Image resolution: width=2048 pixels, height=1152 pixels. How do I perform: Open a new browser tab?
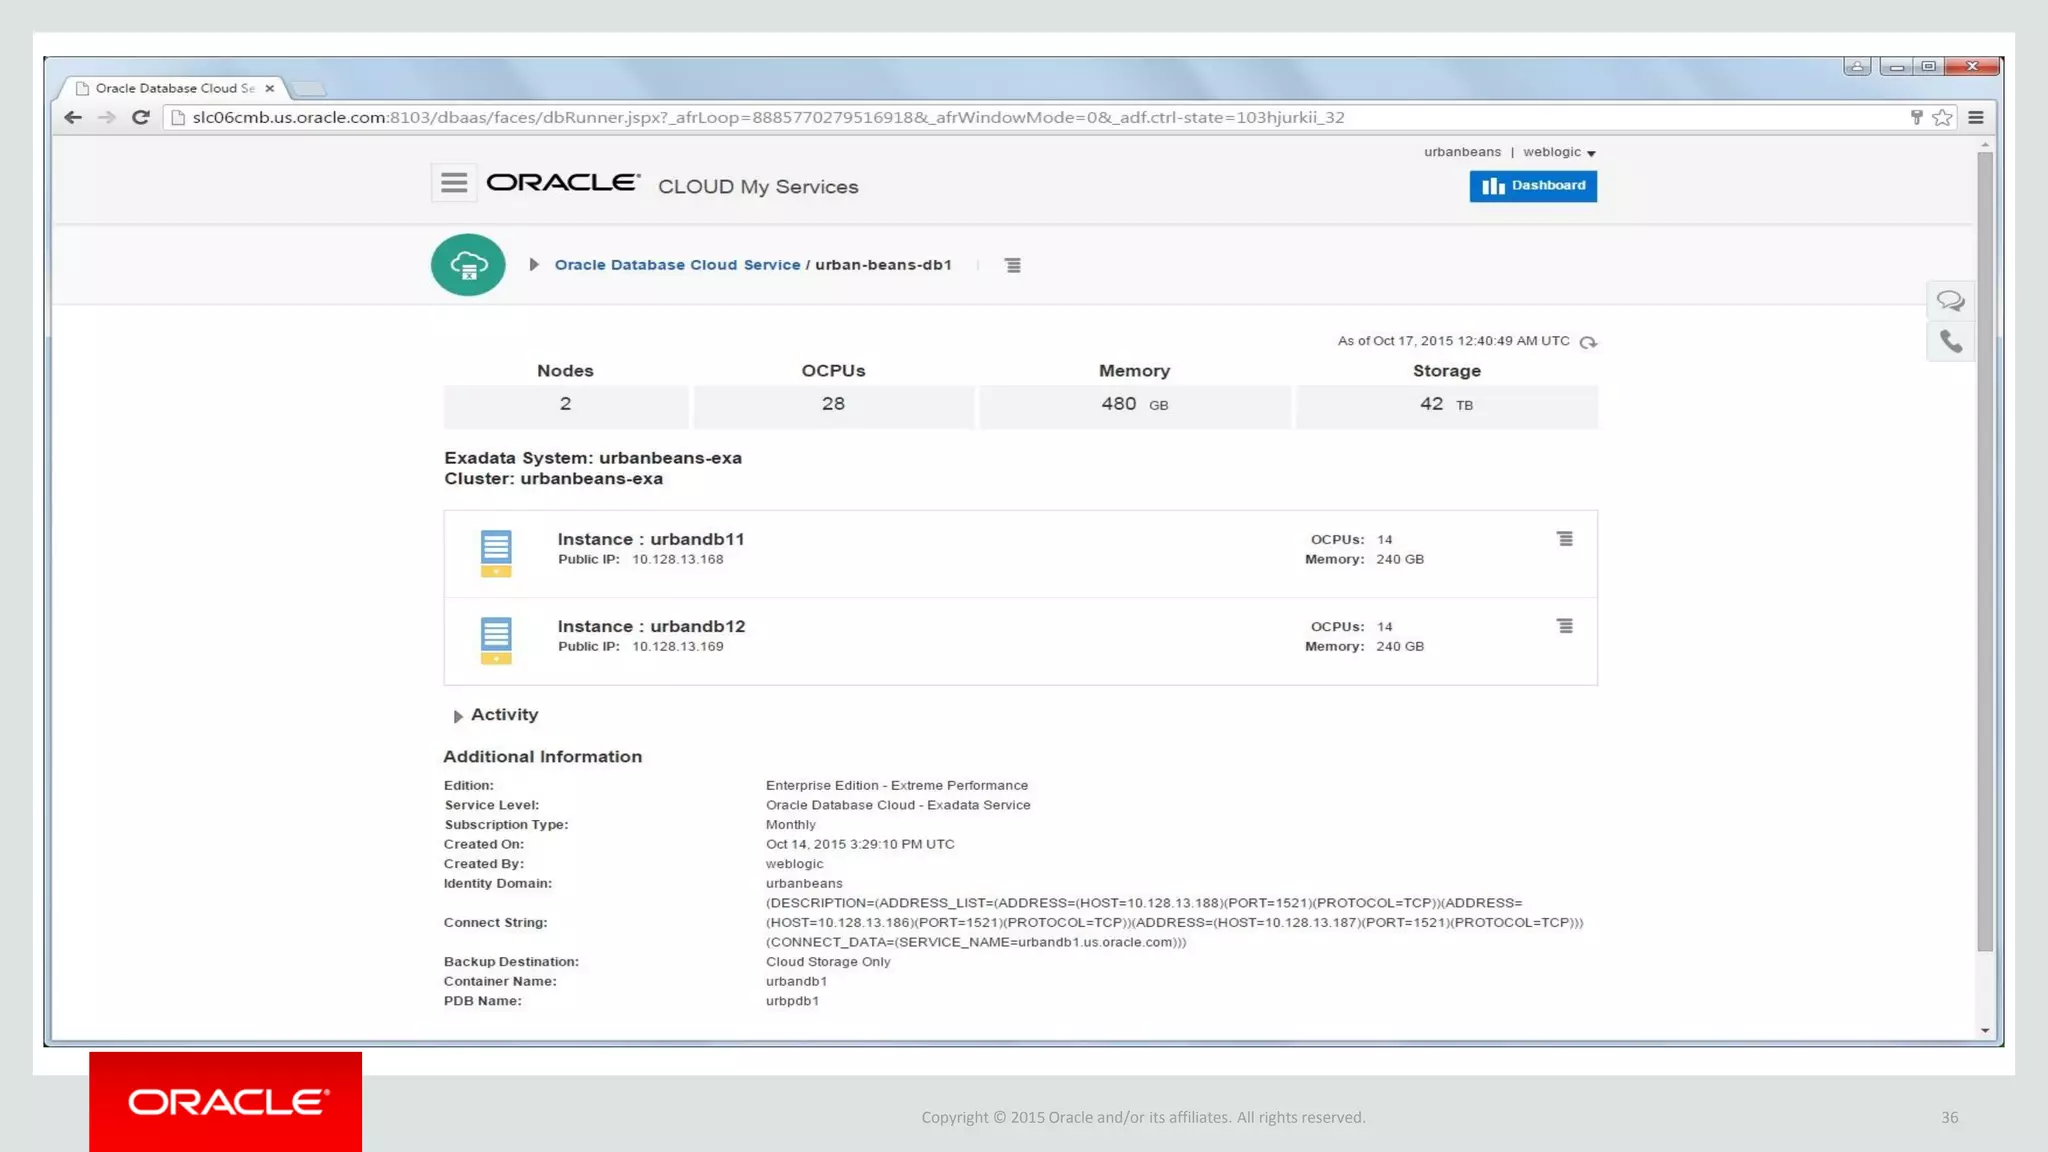[x=308, y=89]
